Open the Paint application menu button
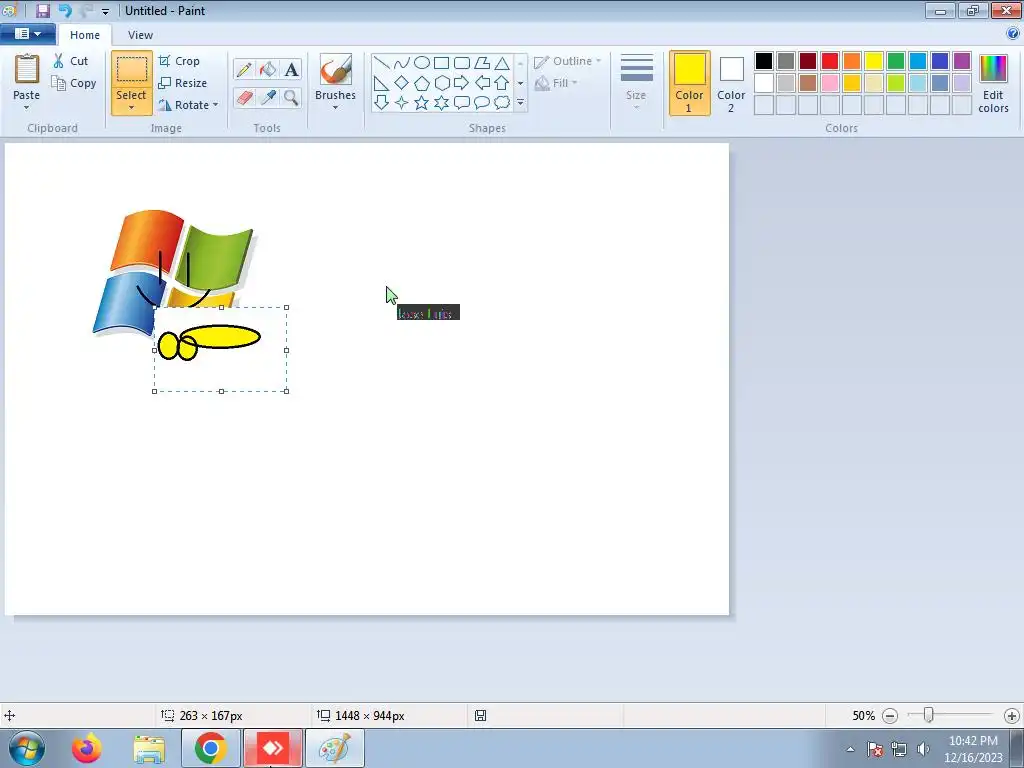The width and height of the screenshot is (1024, 768). [x=28, y=34]
